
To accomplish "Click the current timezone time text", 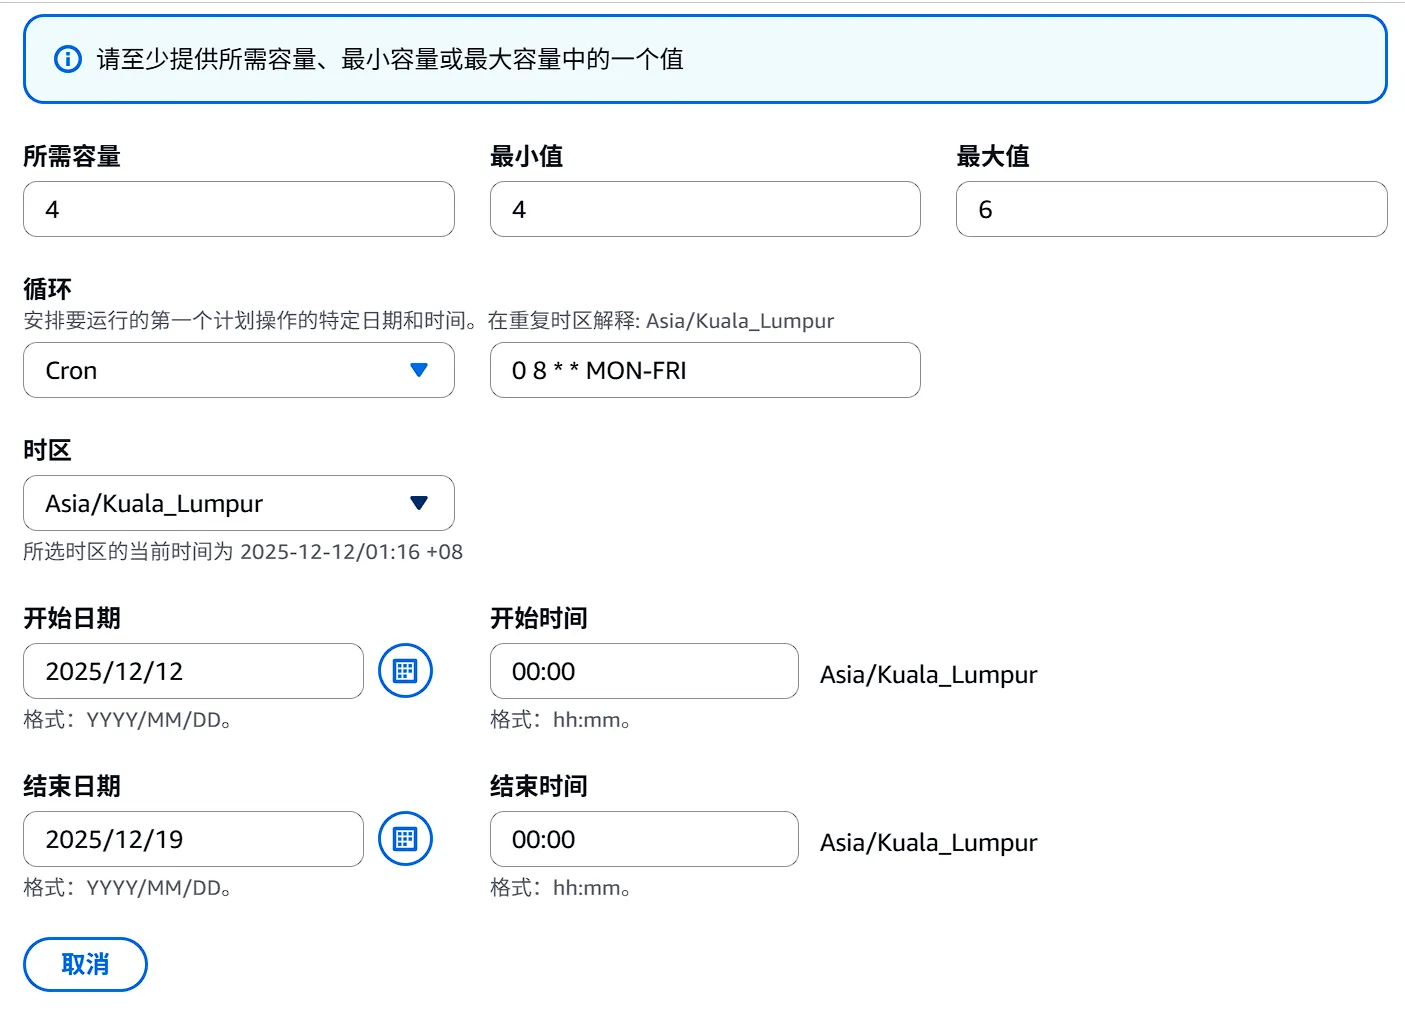I will [x=243, y=551].
